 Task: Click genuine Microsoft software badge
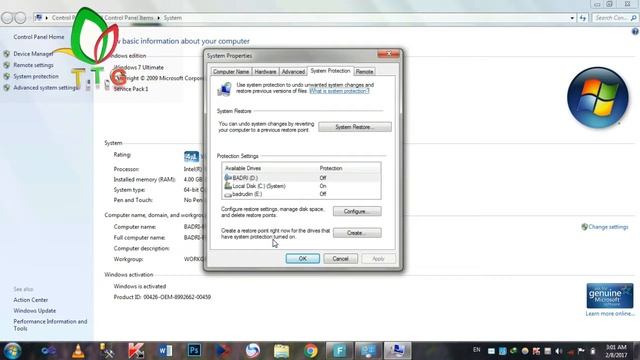[610, 296]
